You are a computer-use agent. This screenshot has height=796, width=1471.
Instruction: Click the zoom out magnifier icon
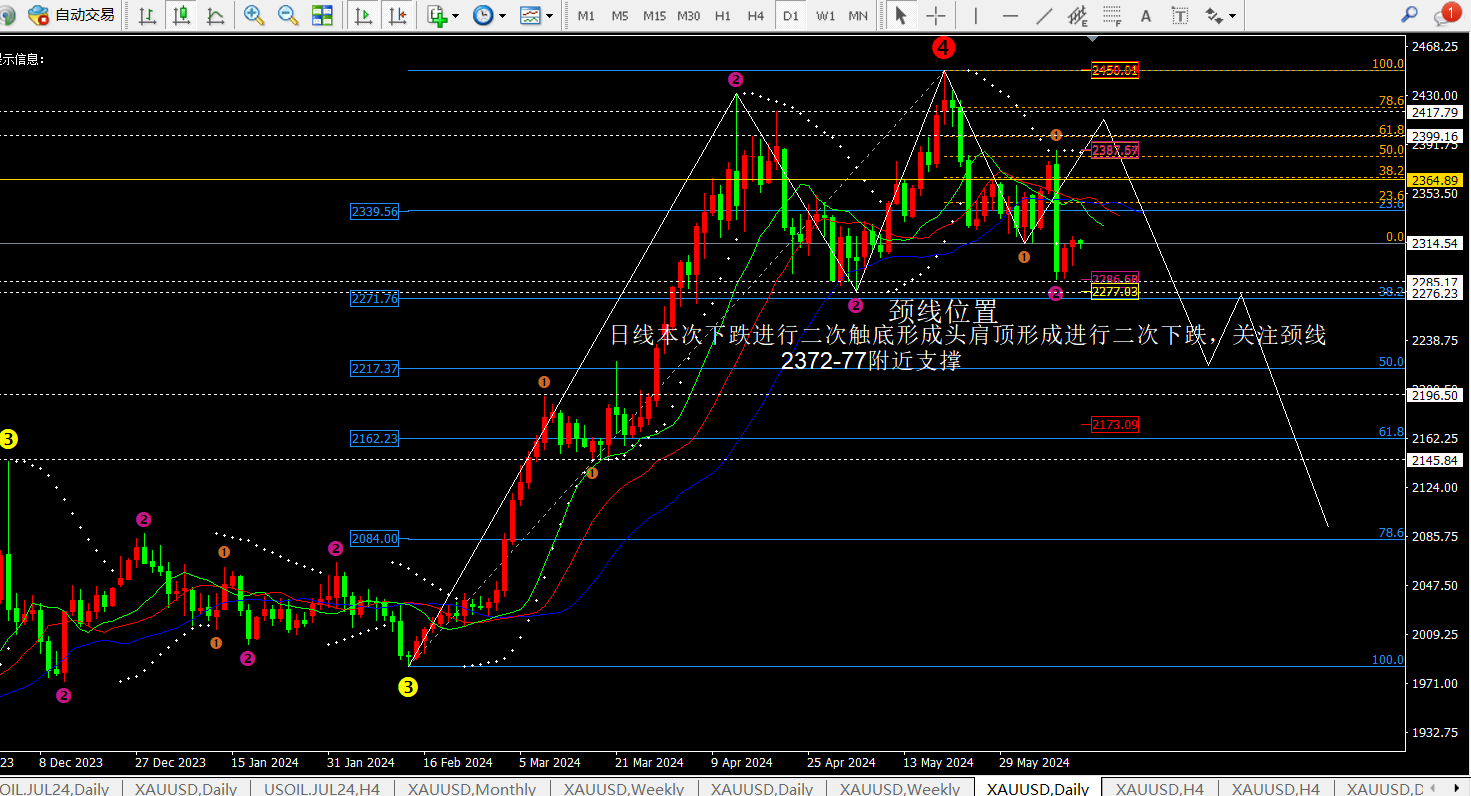pos(288,15)
